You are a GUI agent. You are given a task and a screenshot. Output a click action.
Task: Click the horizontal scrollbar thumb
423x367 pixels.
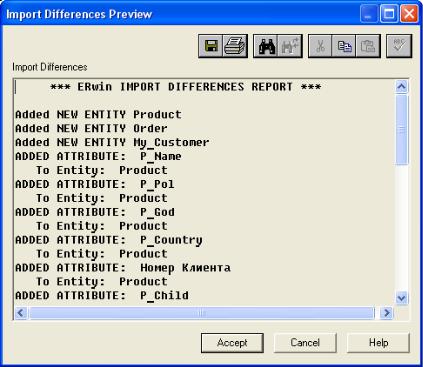point(201,313)
